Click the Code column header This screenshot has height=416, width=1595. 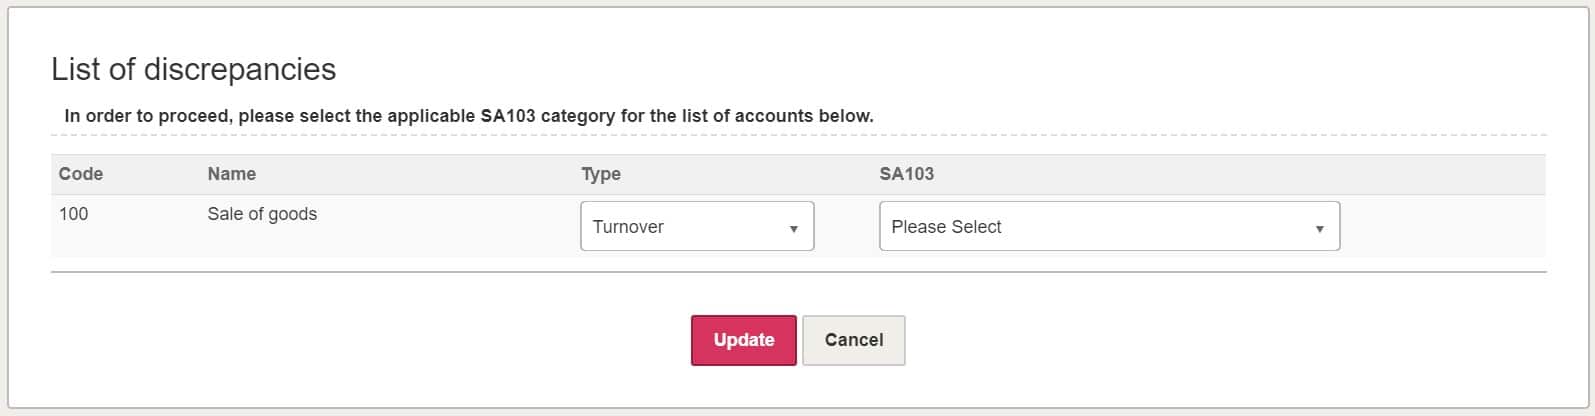81,174
